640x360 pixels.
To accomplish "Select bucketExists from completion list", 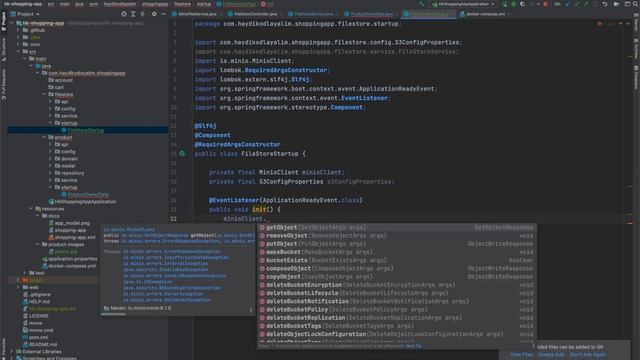I will [x=396, y=260].
